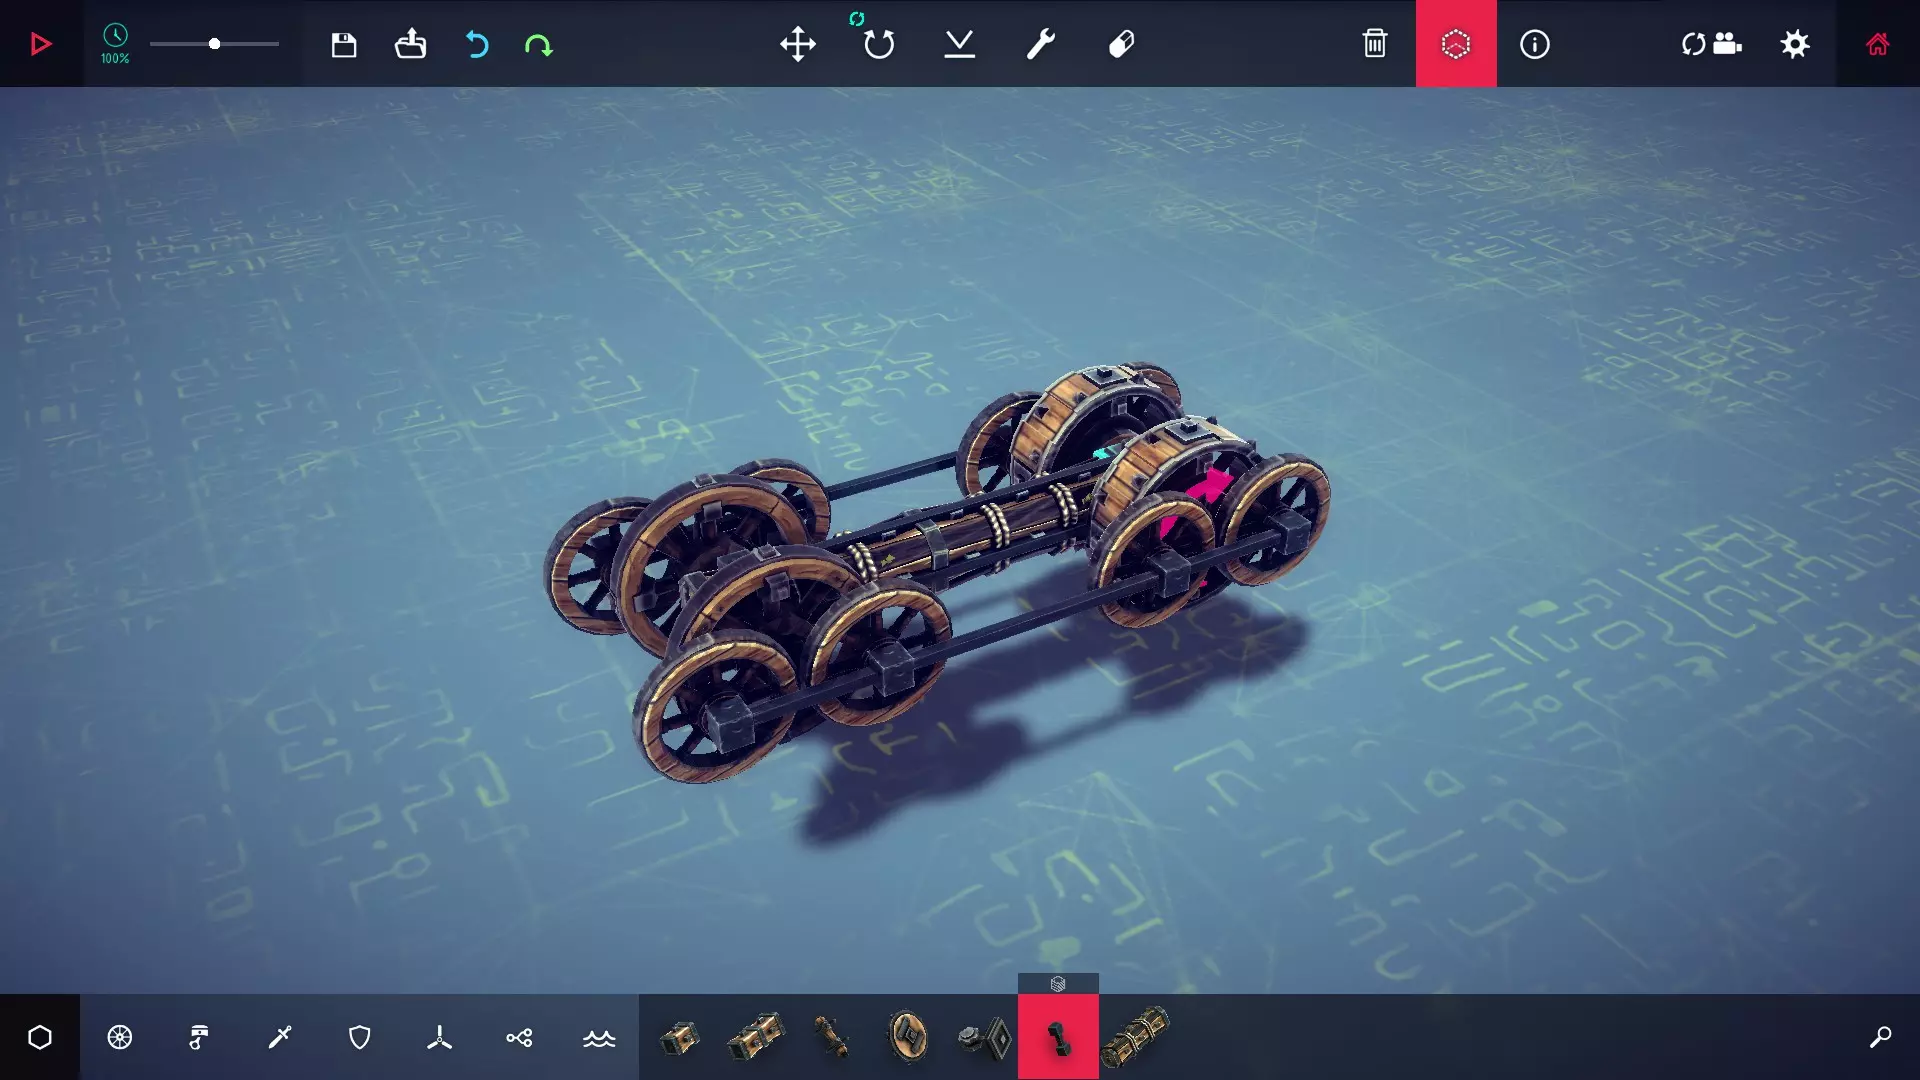1920x1080 pixels.
Task: Toggle the highlighted bounding box button
Action: pos(1455,44)
